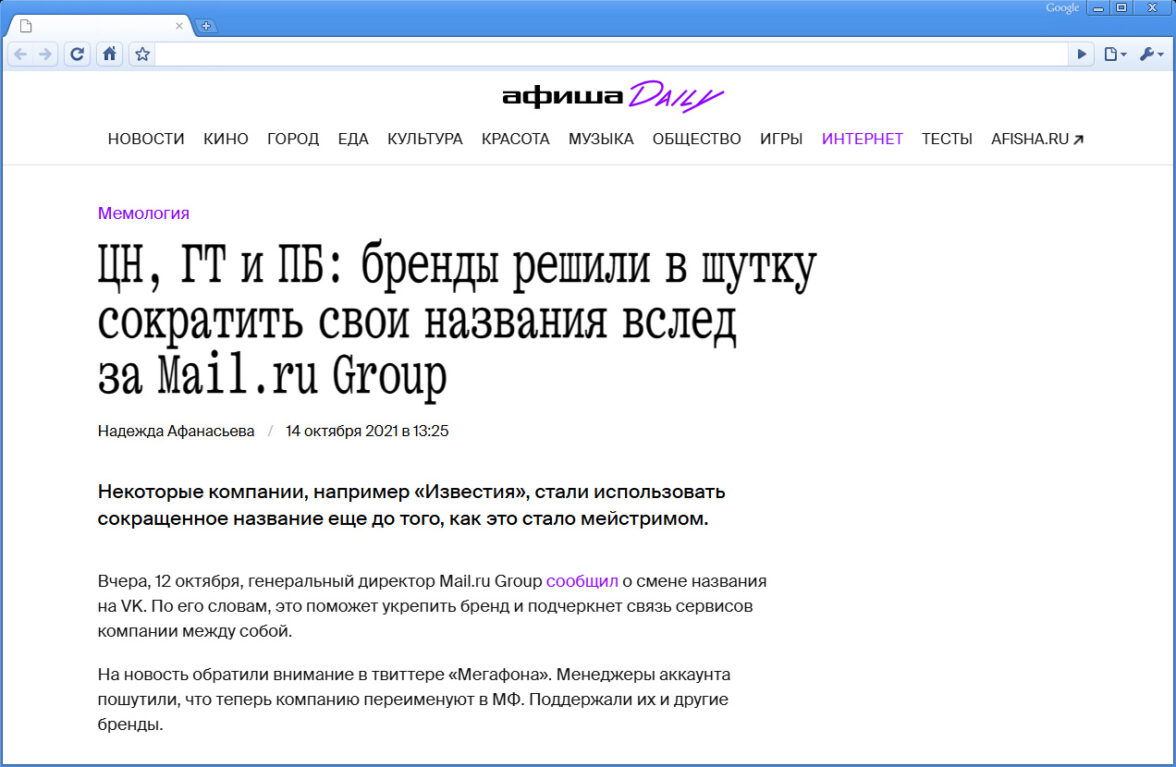1176x767 pixels.
Task: Reload the page with the refresh icon
Action: 76,54
